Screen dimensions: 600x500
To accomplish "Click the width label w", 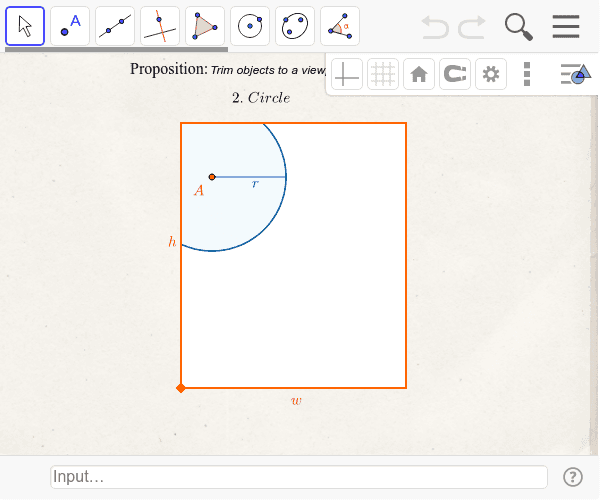I will tap(296, 401).
